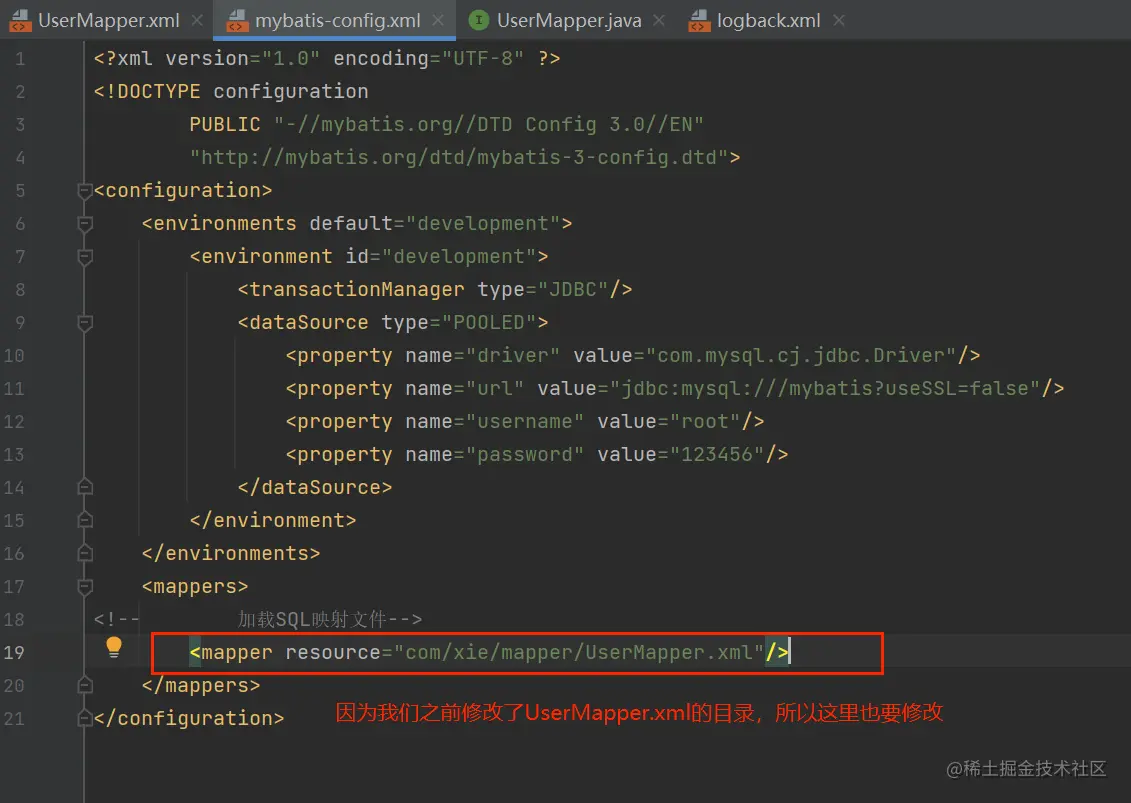This screenshot has width=1131, height=803.
Task: Click the "UTF-8" encoding value
Action: [483, 58]
